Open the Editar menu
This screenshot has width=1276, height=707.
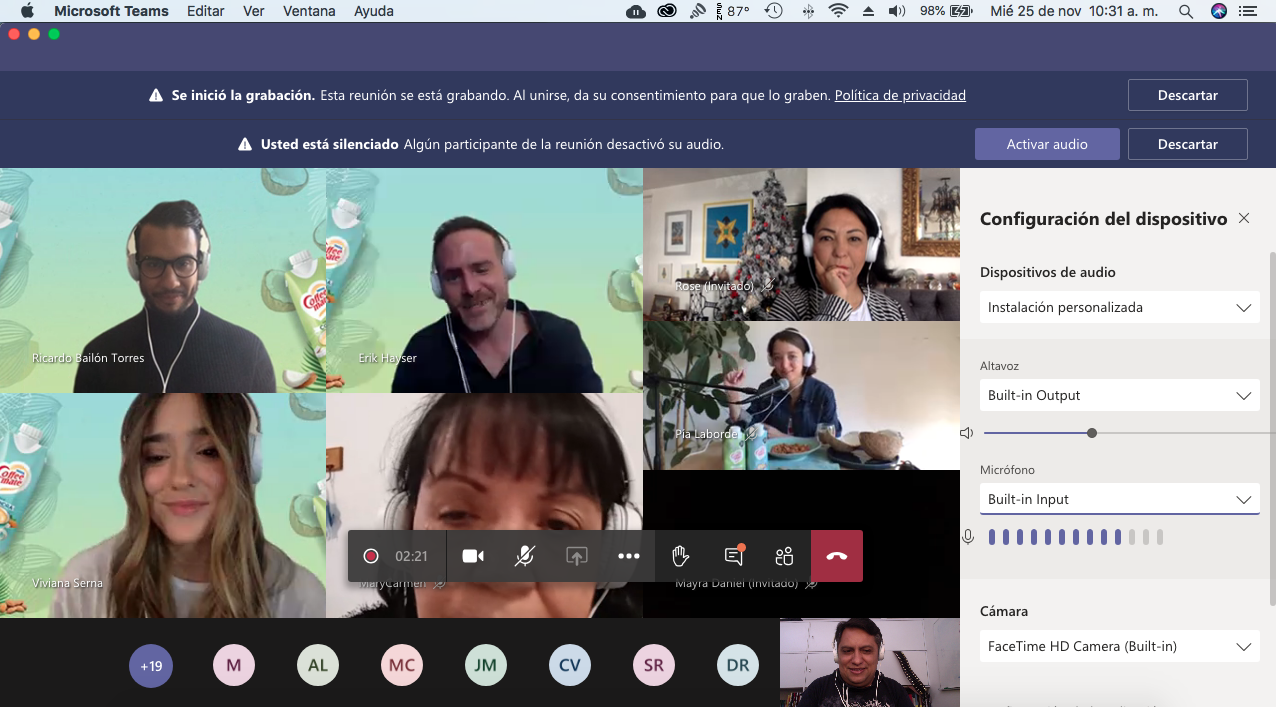click(x=205, y=11)
